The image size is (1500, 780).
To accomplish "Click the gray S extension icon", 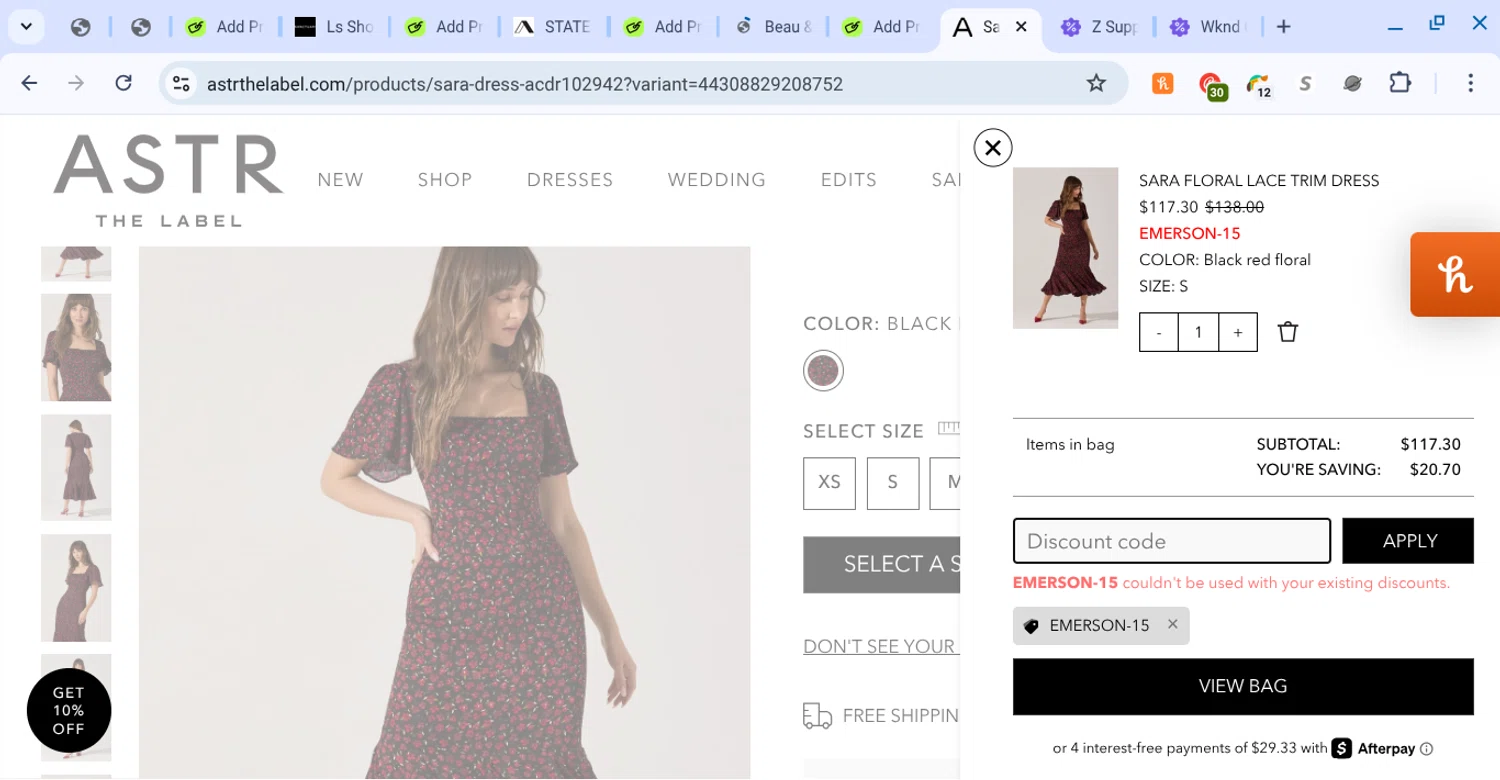I will (x=1305, y=84).
